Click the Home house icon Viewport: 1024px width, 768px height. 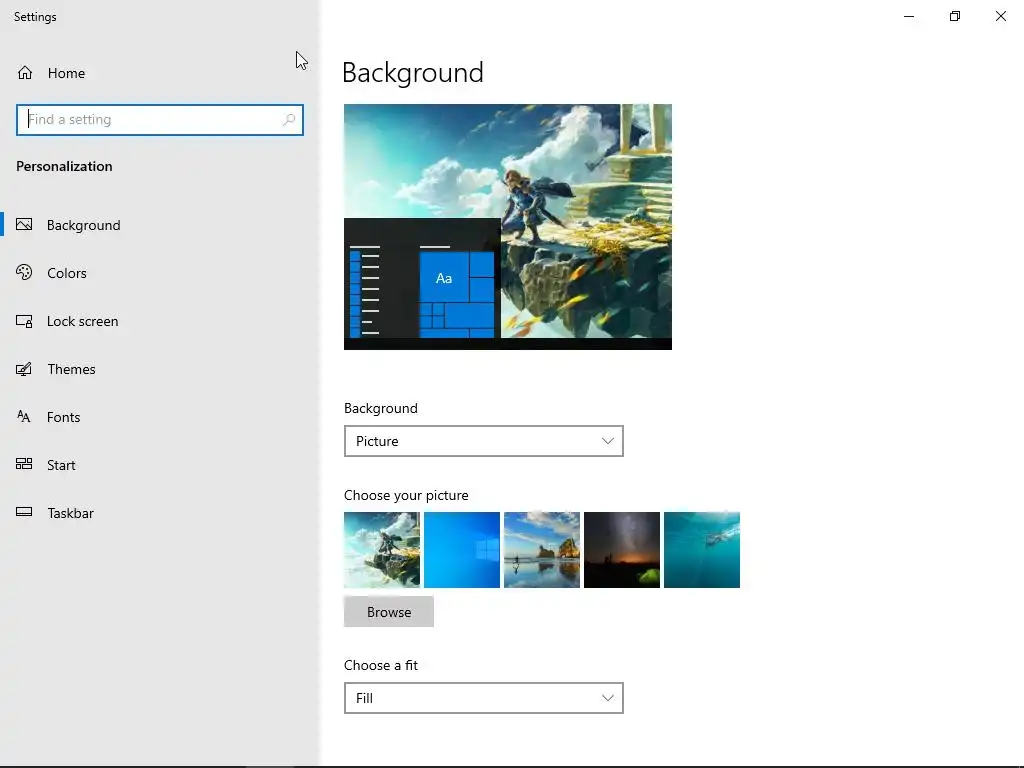click(25, 72)
